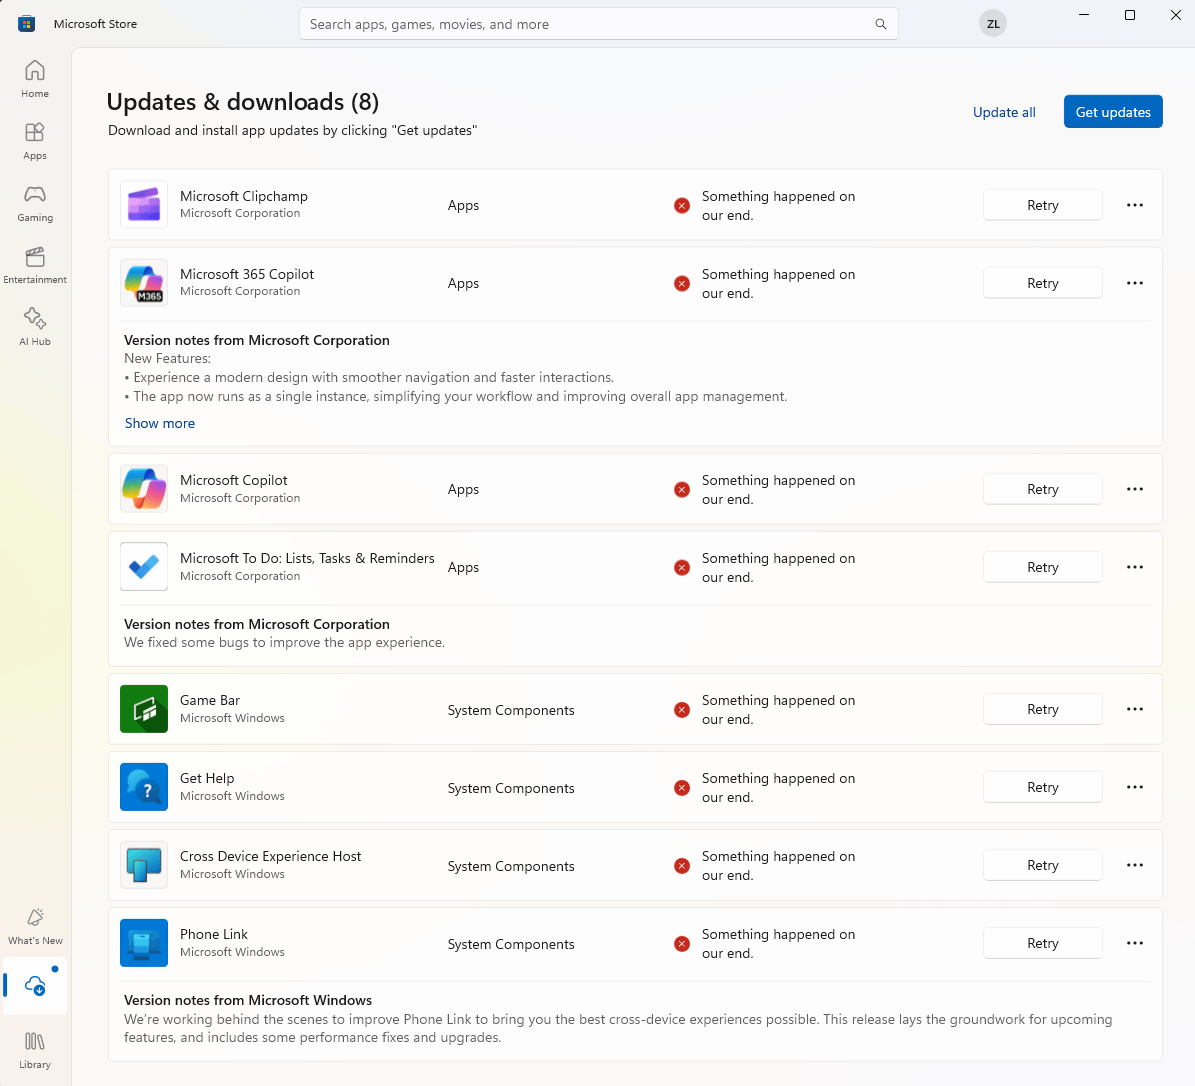Screen dimensions: 1195x1086
Task: Open more options for Microsoft To Do
Action: [x=1135, y=567]
